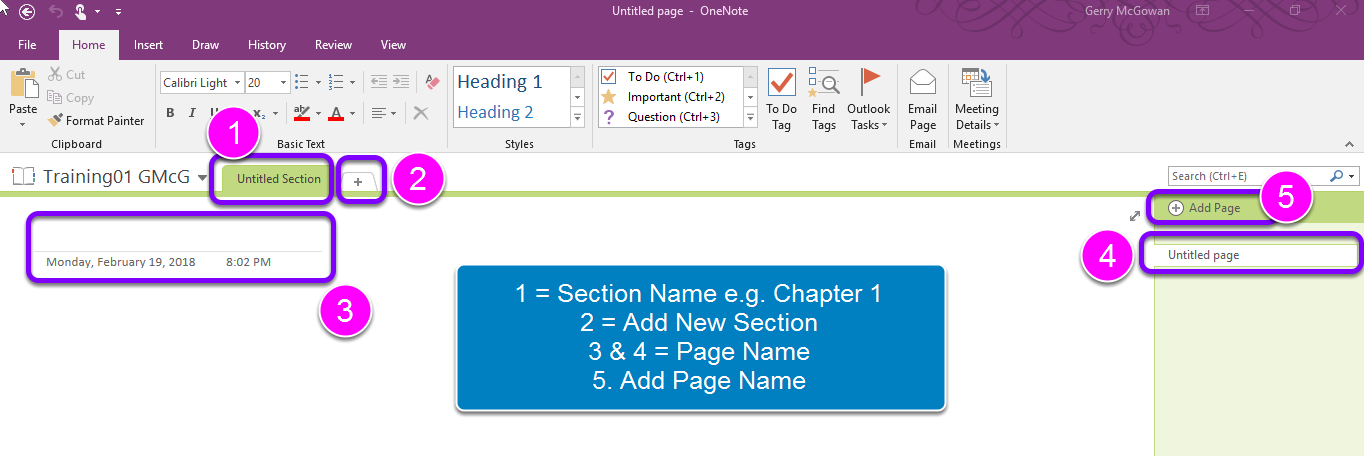
Task: Click Copy in the Clipboard group
Action: (70, 98)
